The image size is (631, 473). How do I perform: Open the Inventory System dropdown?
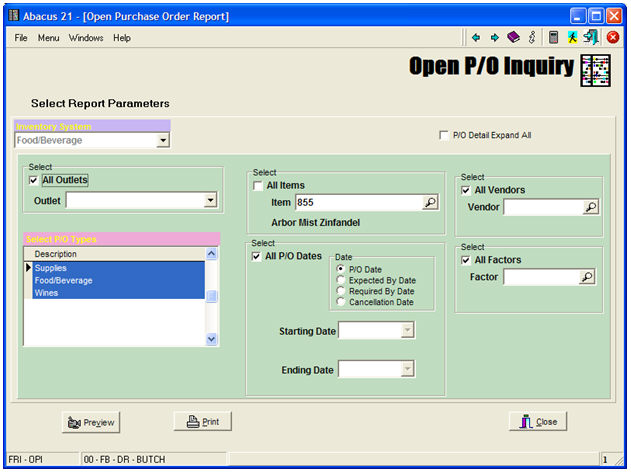(x=163, y=141)
